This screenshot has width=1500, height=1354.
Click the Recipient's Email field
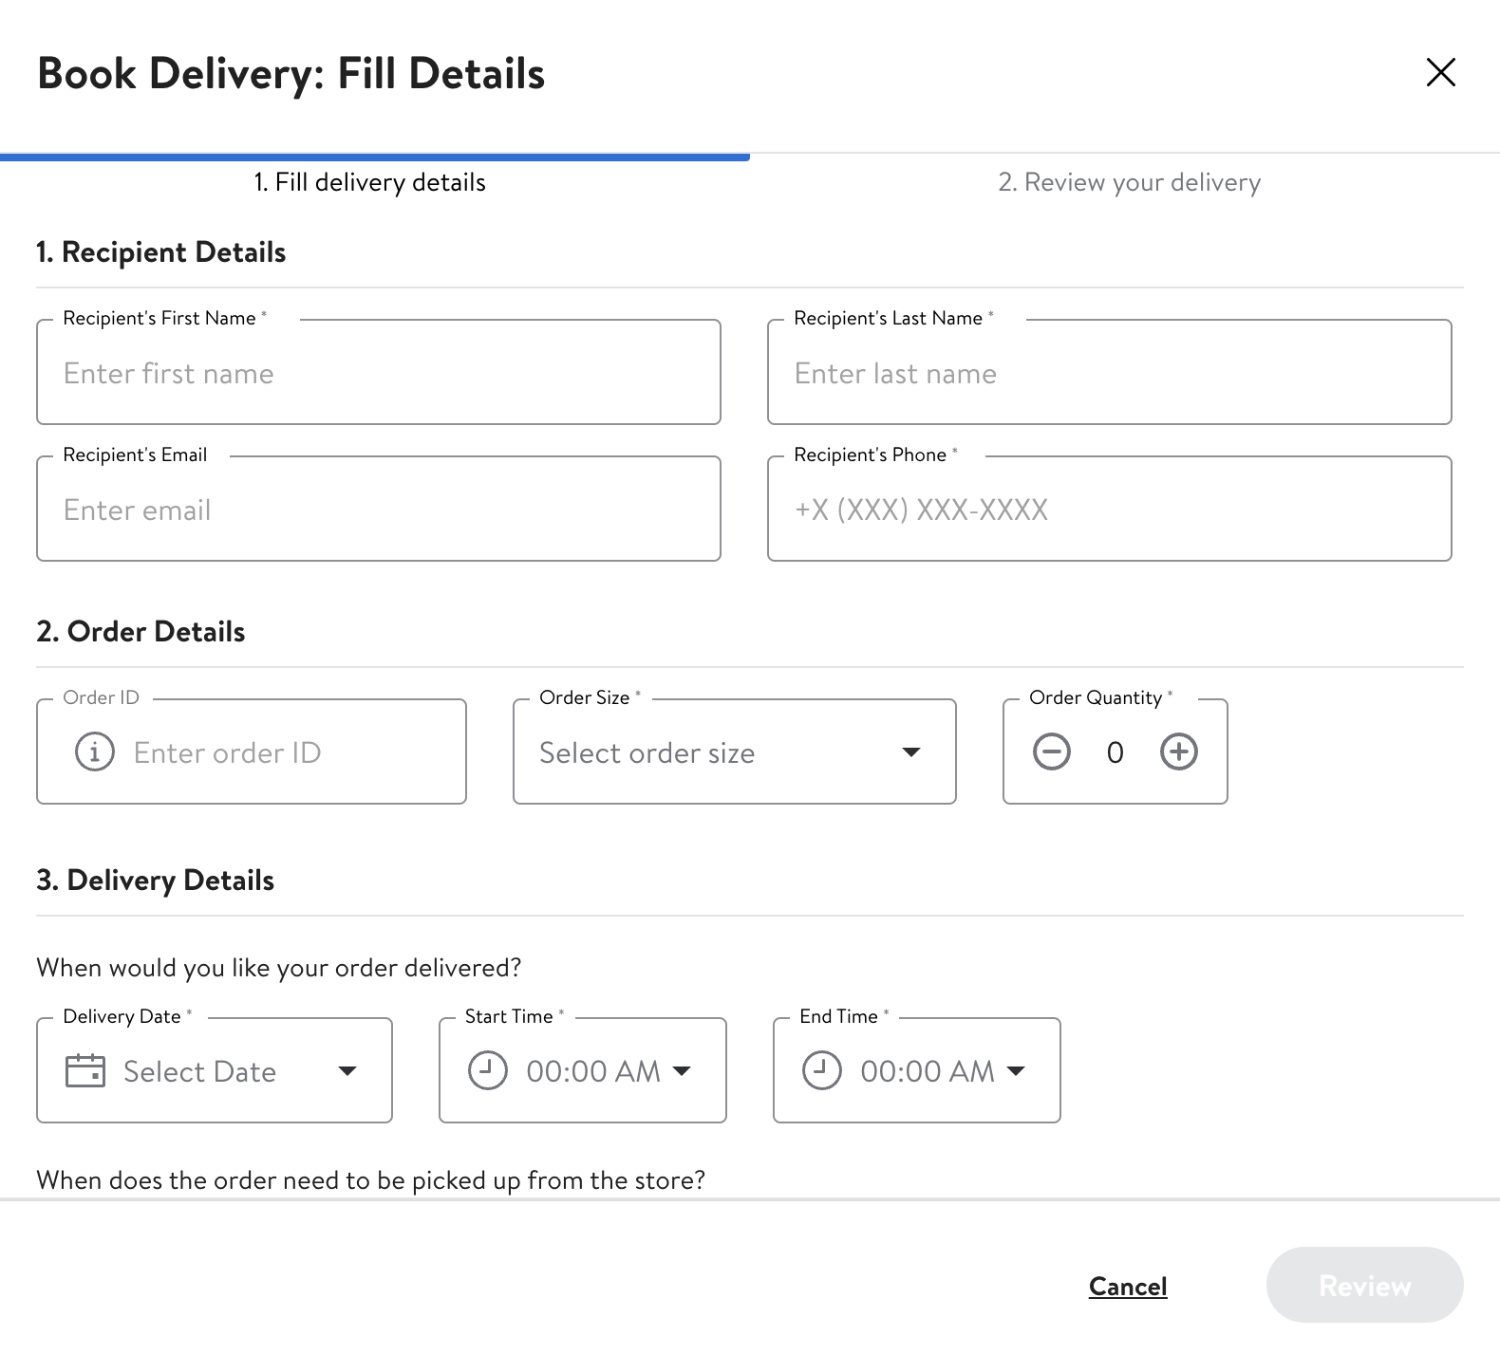[x=378, y=509]
